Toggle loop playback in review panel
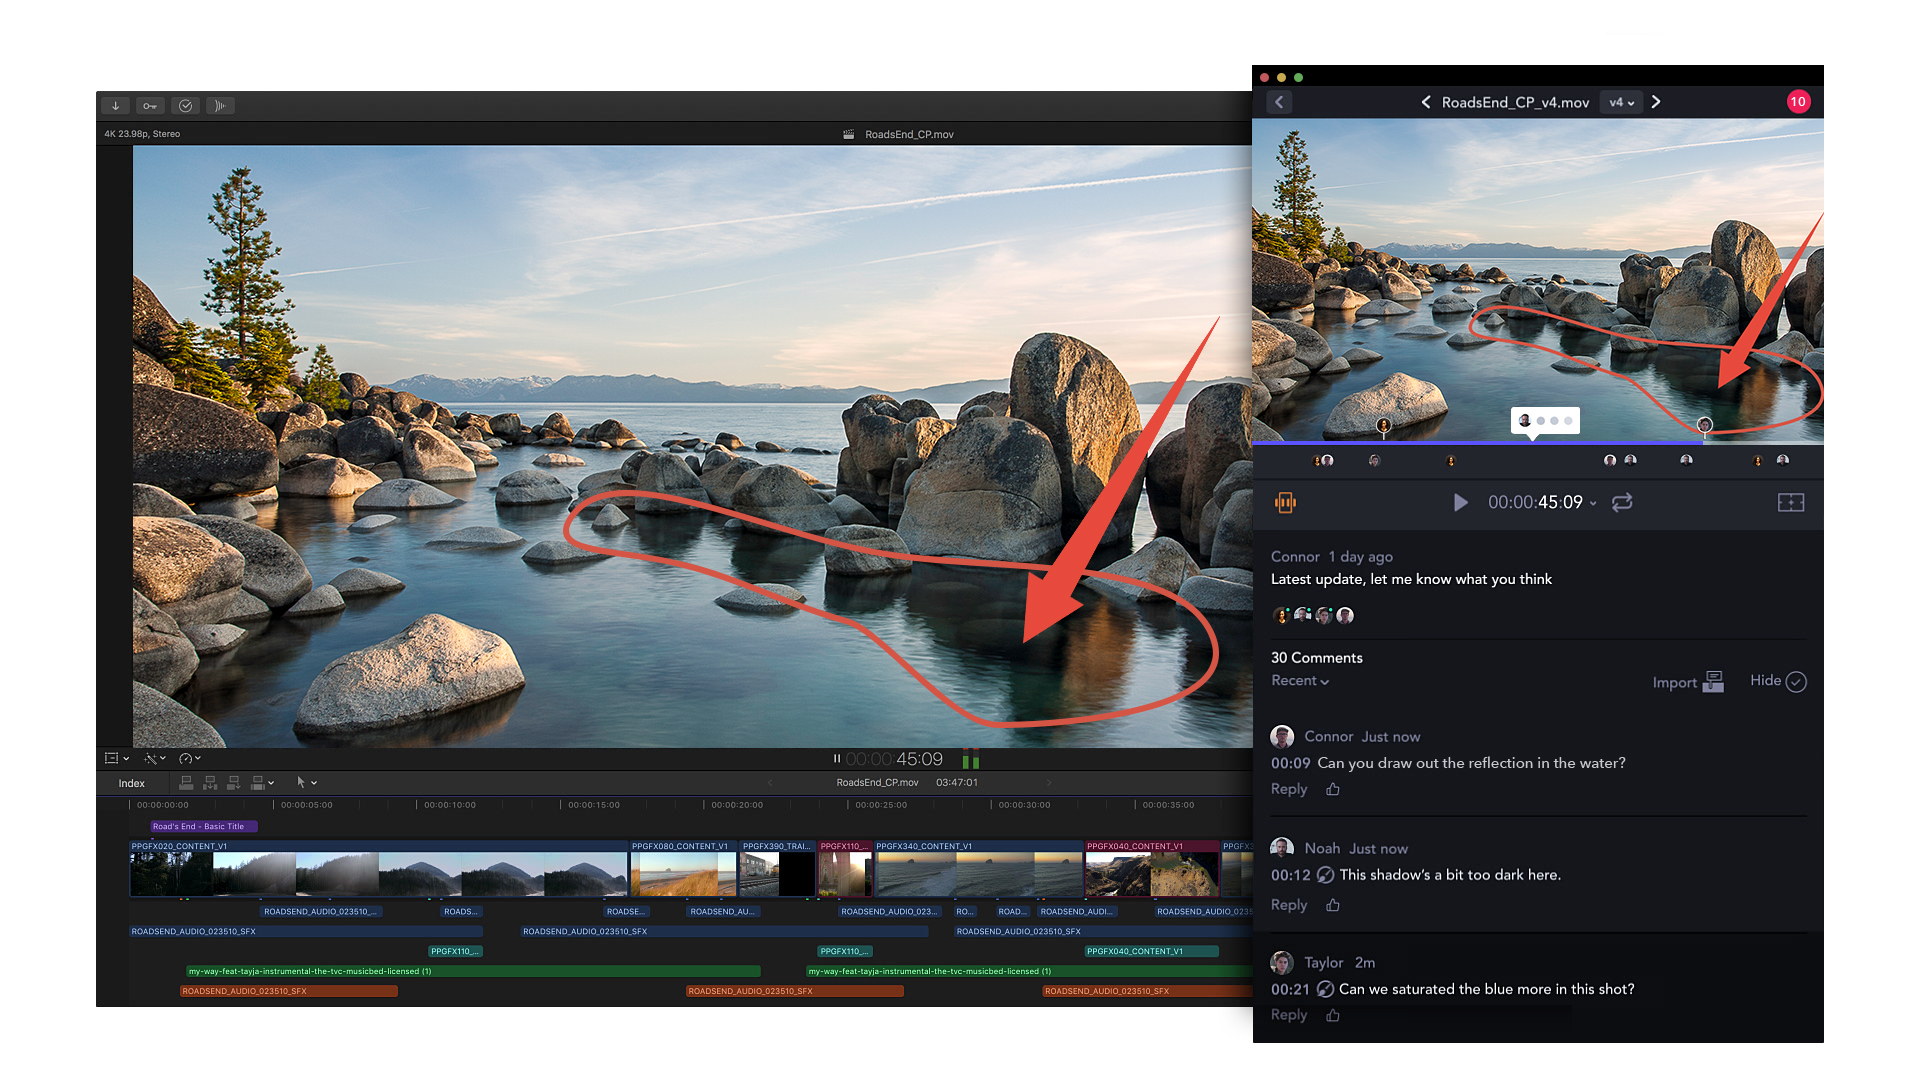The image size is (1920, 1080). point(1622,502)
